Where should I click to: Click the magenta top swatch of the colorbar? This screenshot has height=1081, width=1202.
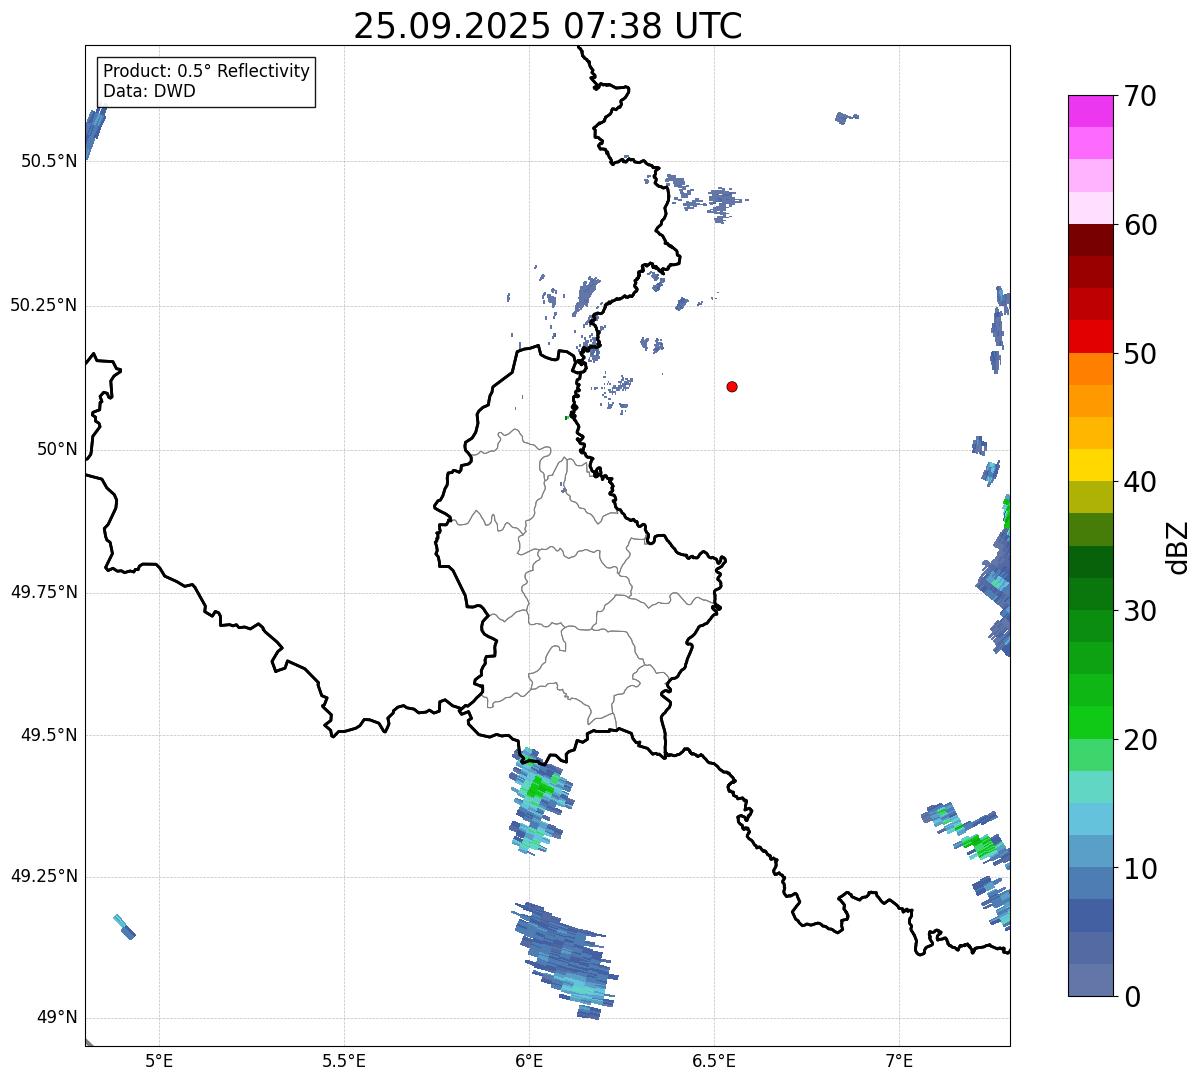pyautogui.click(x=1092, y=111)
